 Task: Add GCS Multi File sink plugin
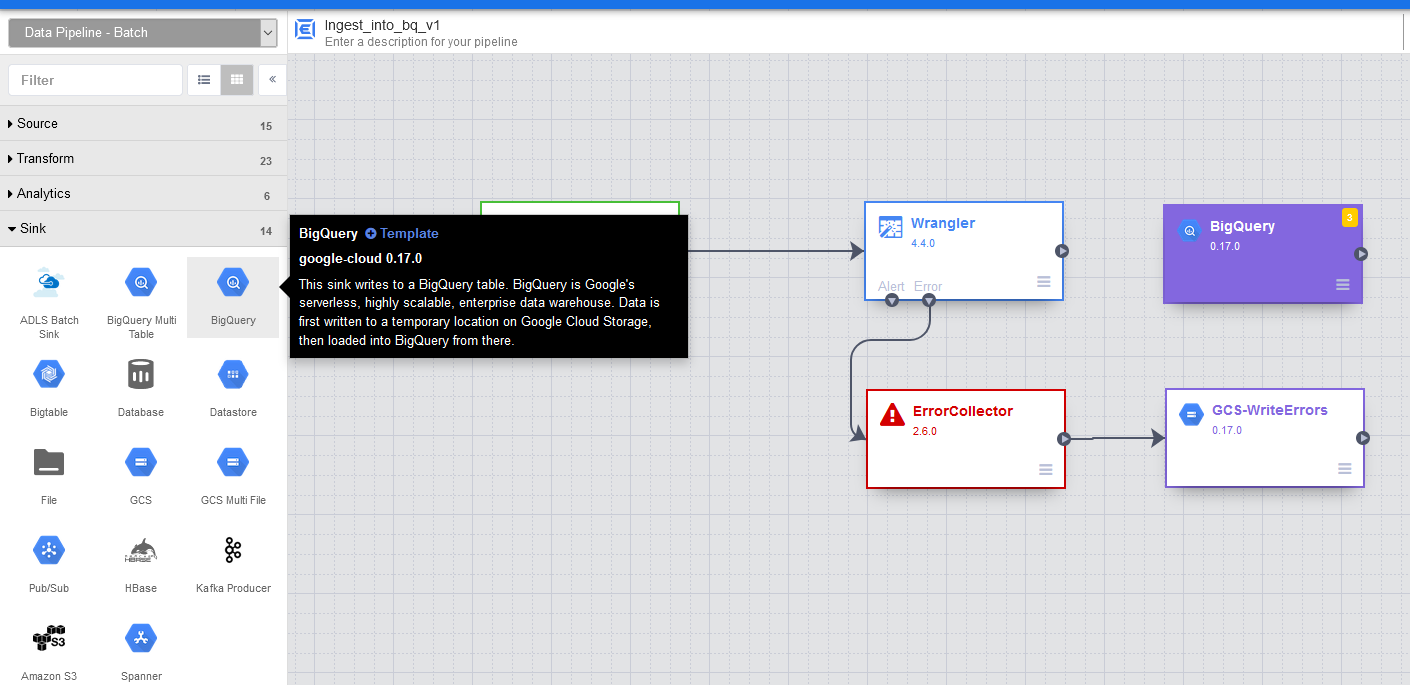click(x=233, y=476)
